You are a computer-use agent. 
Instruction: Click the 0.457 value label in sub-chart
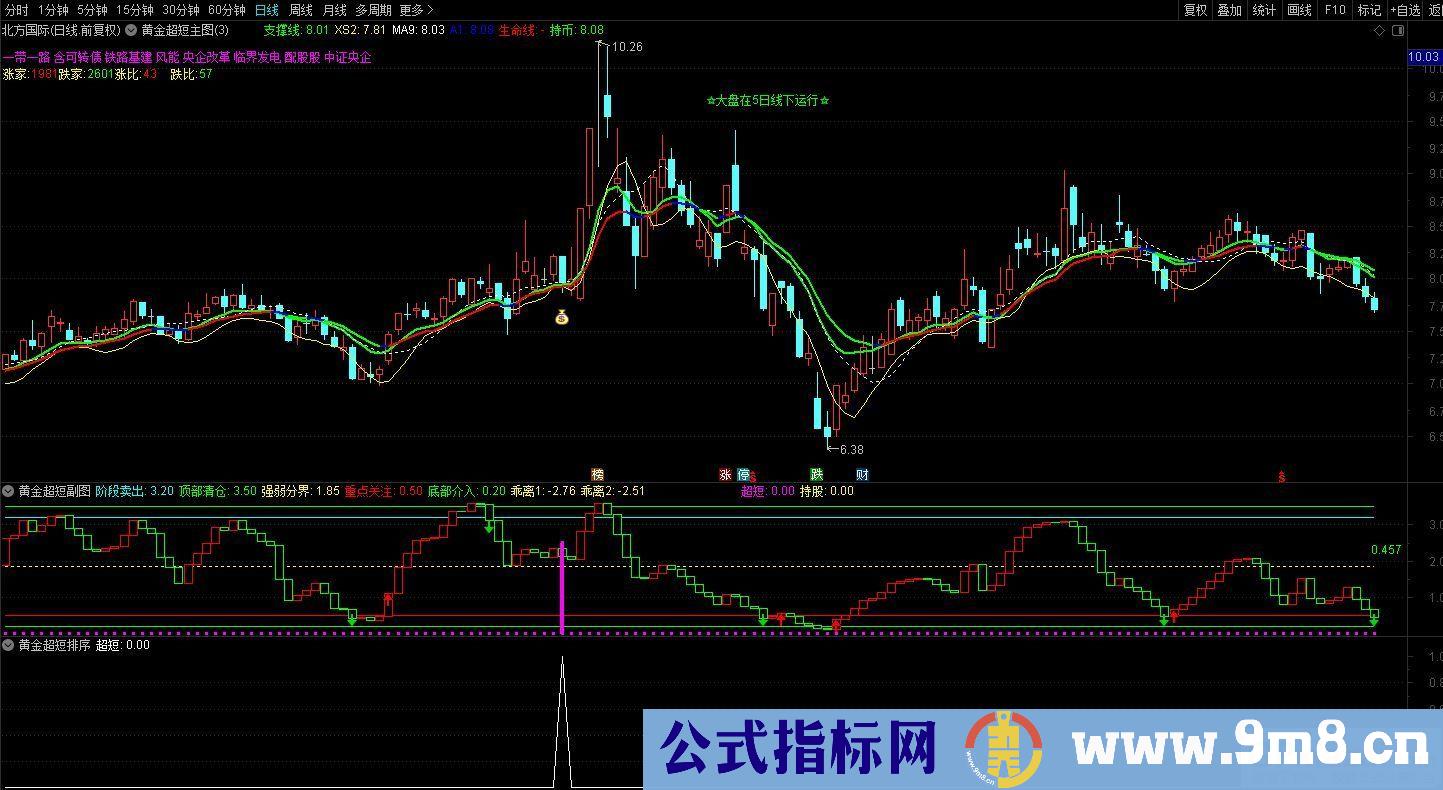[1386, 550]
